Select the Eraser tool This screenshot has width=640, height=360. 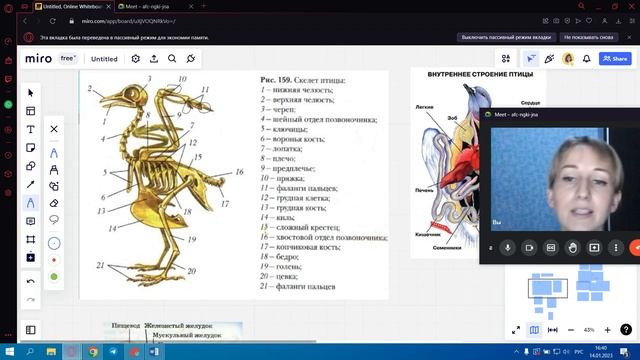click(54, 203)
